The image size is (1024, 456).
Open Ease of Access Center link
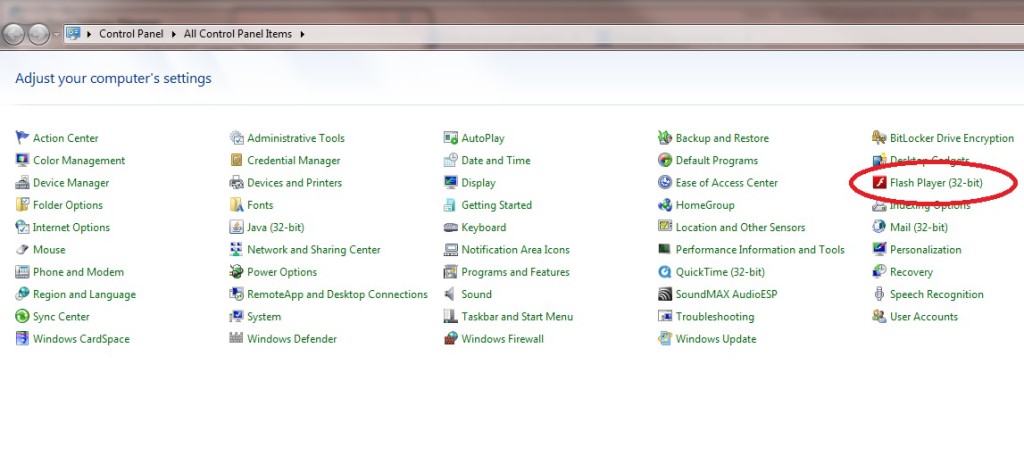pyautogui.click(x=726, y=183)
